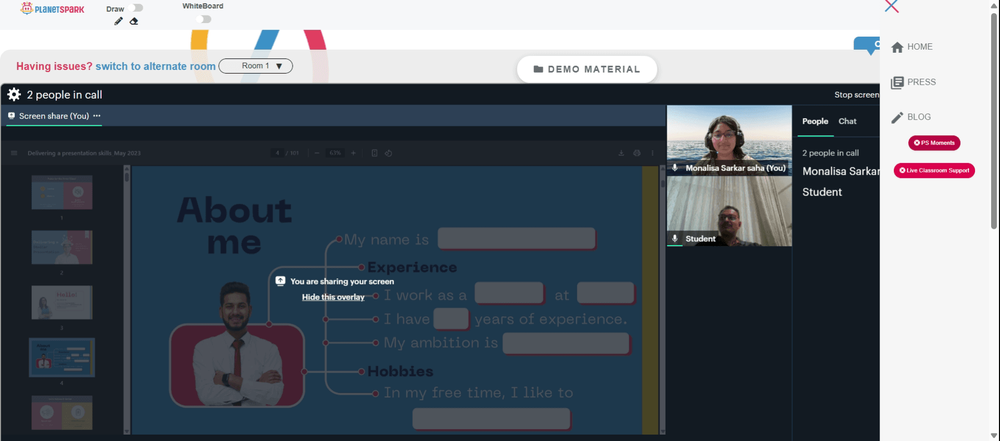Click Live Classroom Support button
1000x441 pixels.
coord(934,170)
